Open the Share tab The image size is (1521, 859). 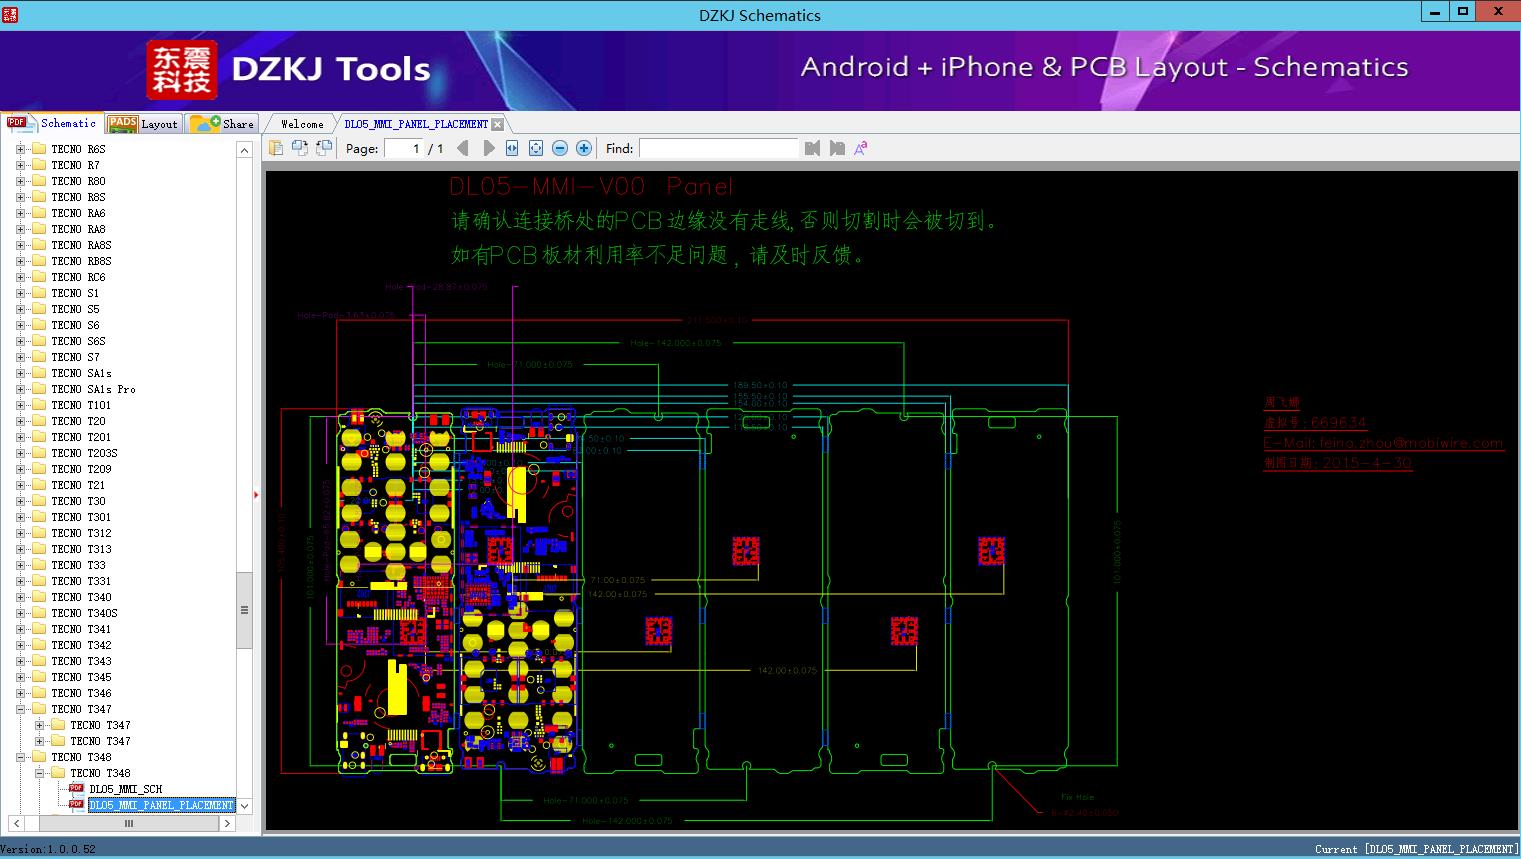tap(223, 123)
